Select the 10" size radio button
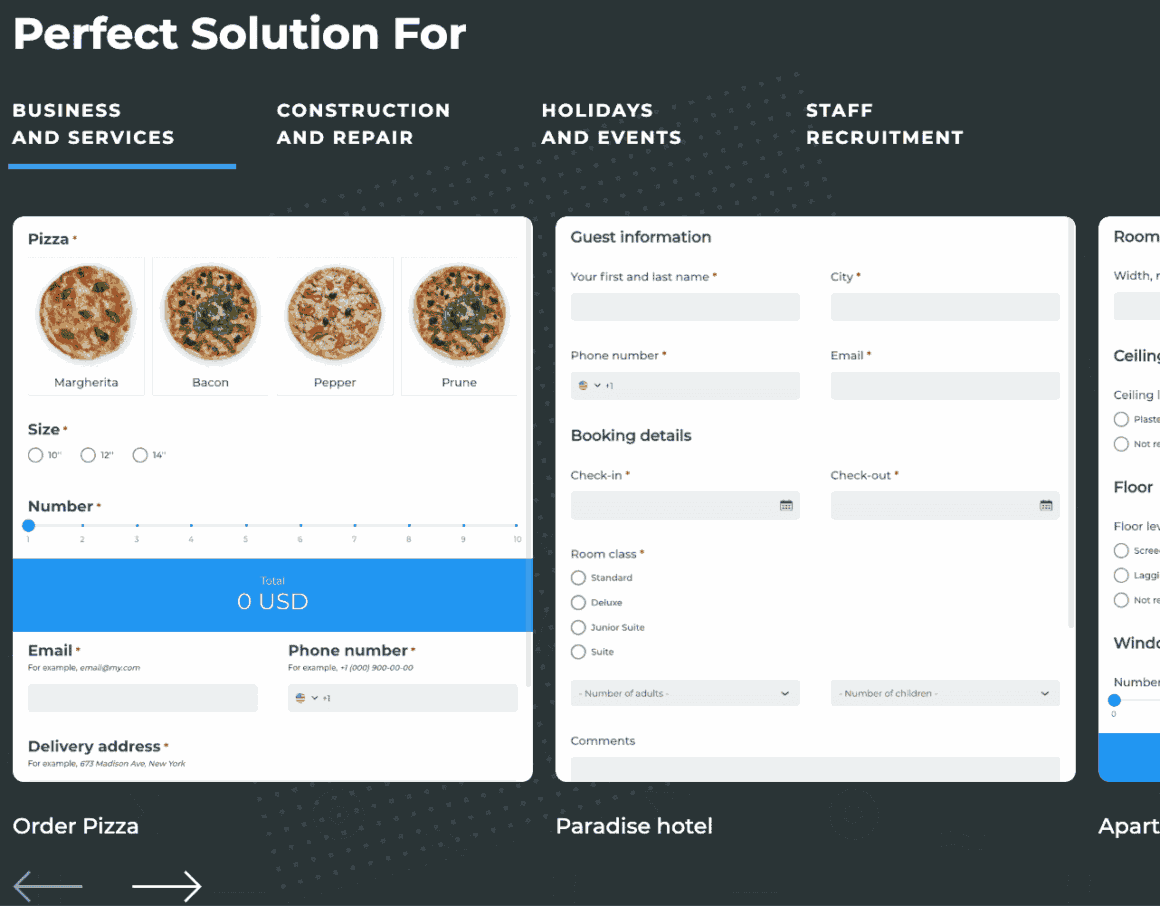 [36, 456]
